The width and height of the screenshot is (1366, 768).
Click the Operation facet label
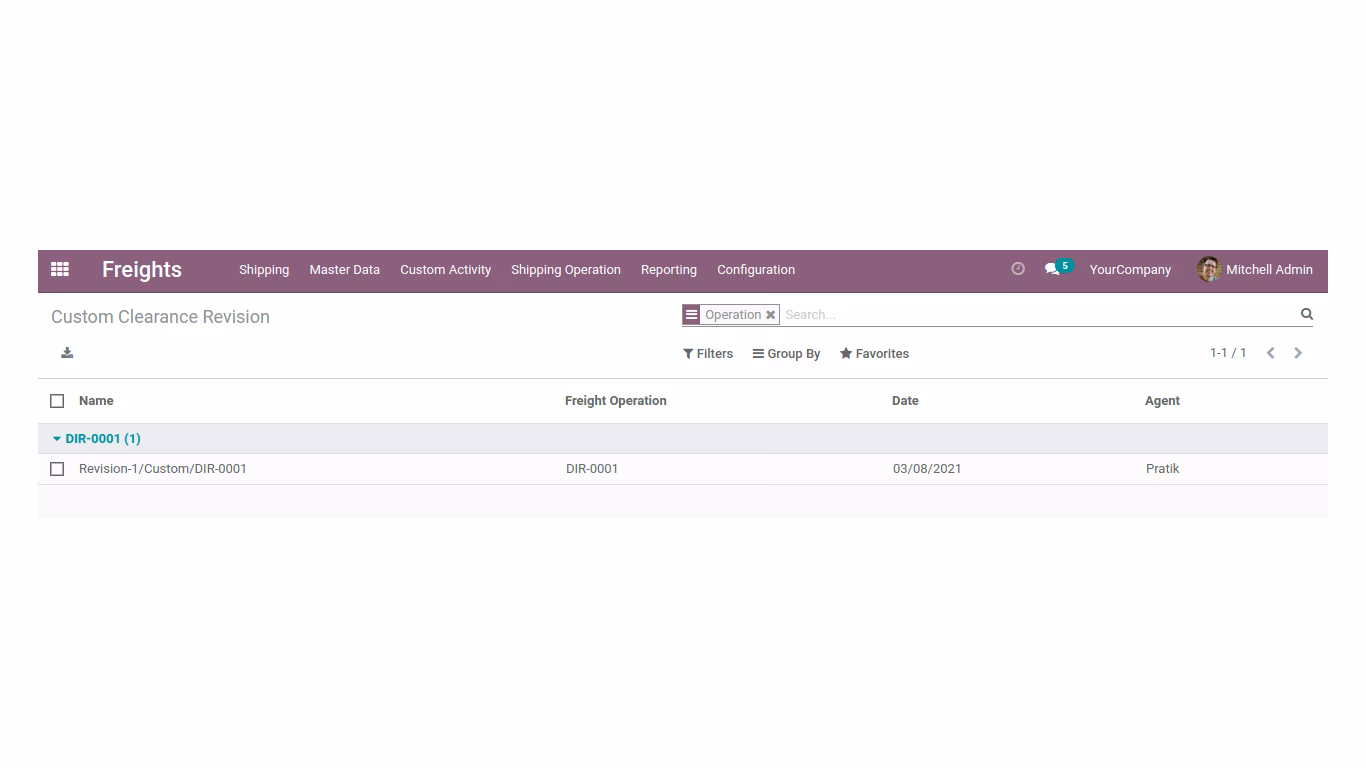[733, 315]
